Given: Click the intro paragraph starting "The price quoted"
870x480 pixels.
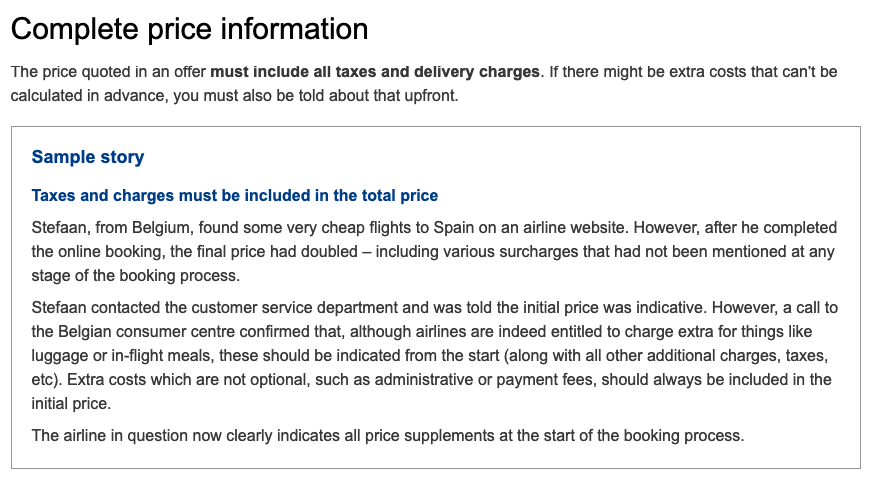Looking at the screenshot, I should click(x=424, y=84).
